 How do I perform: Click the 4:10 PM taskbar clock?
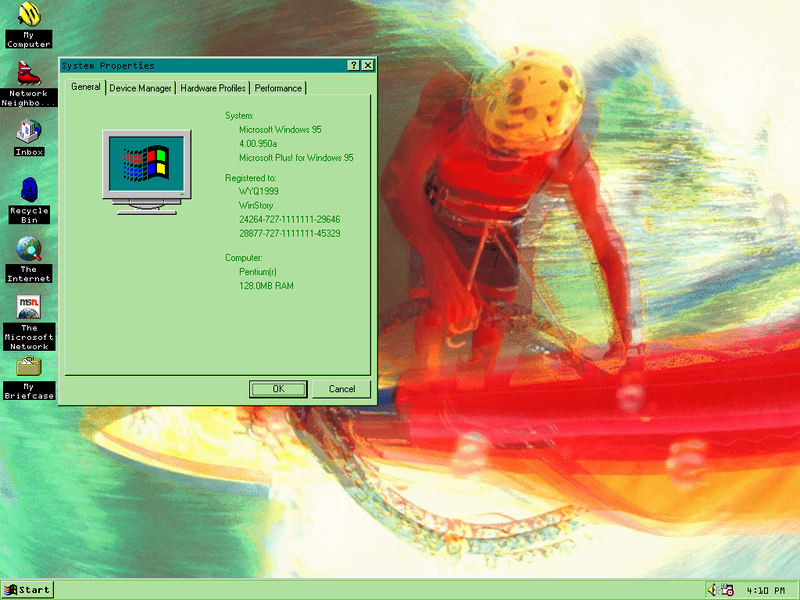click(766, 589)
